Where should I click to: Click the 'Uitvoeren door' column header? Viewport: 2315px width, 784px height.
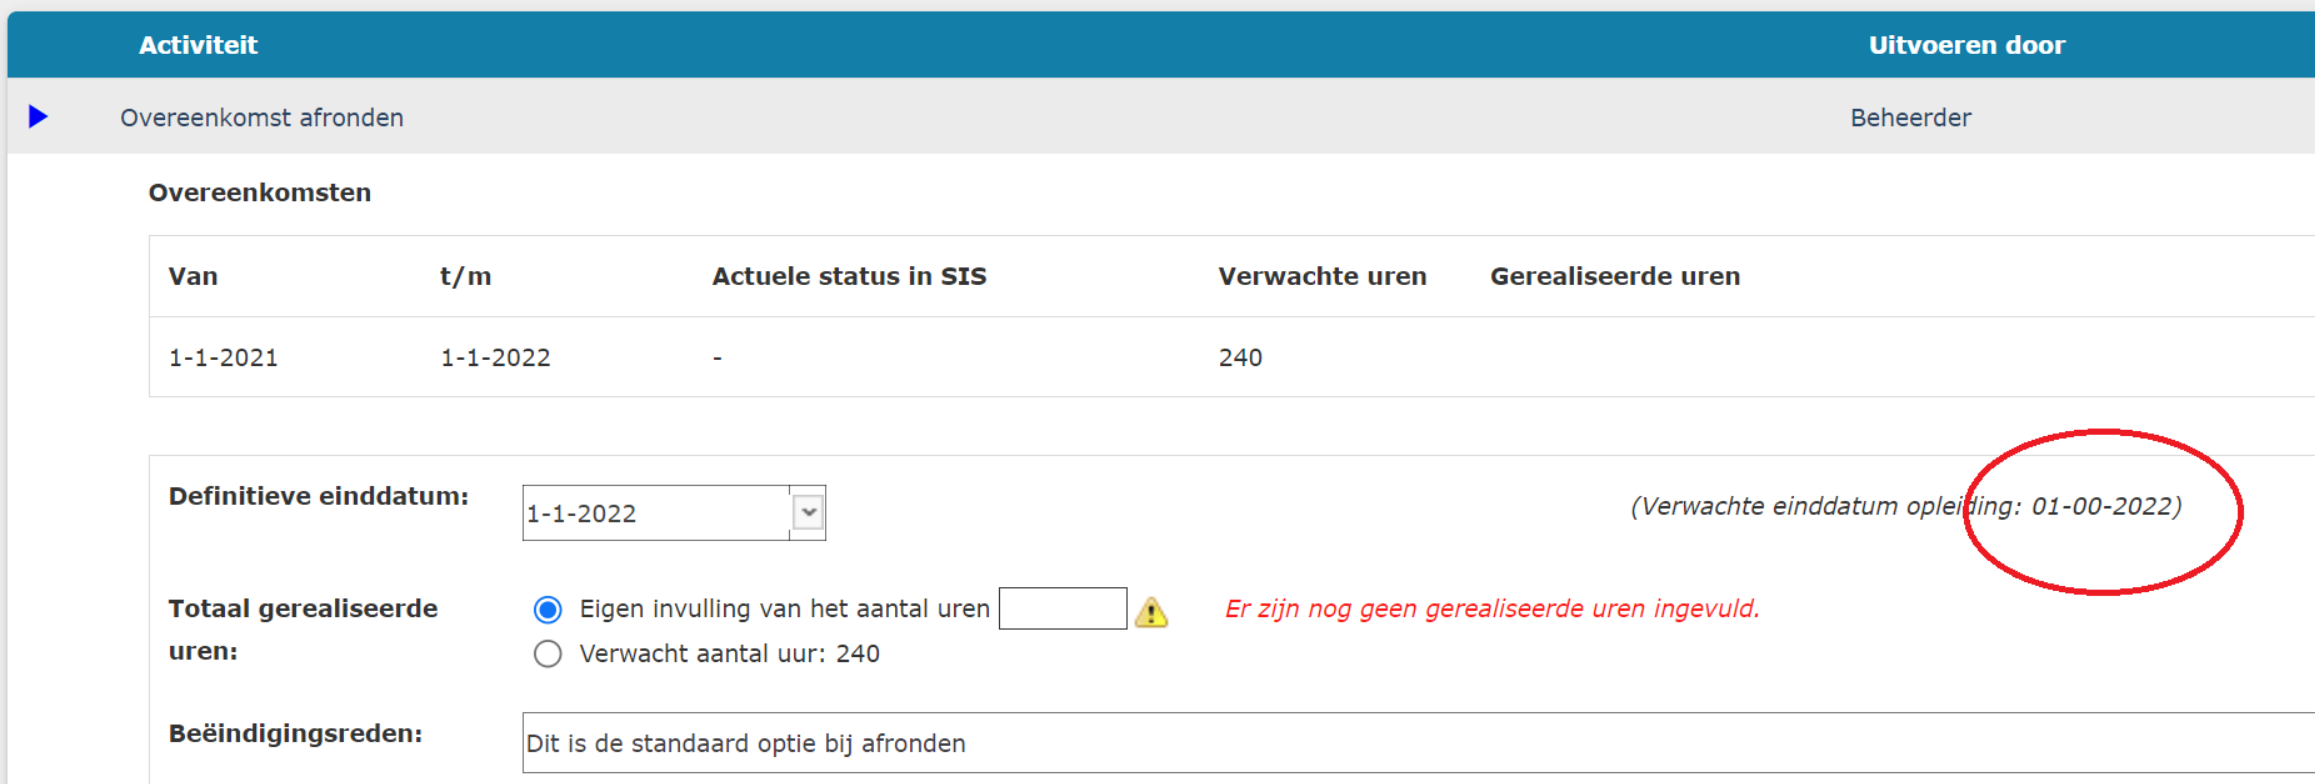[x=1966, y=45]
